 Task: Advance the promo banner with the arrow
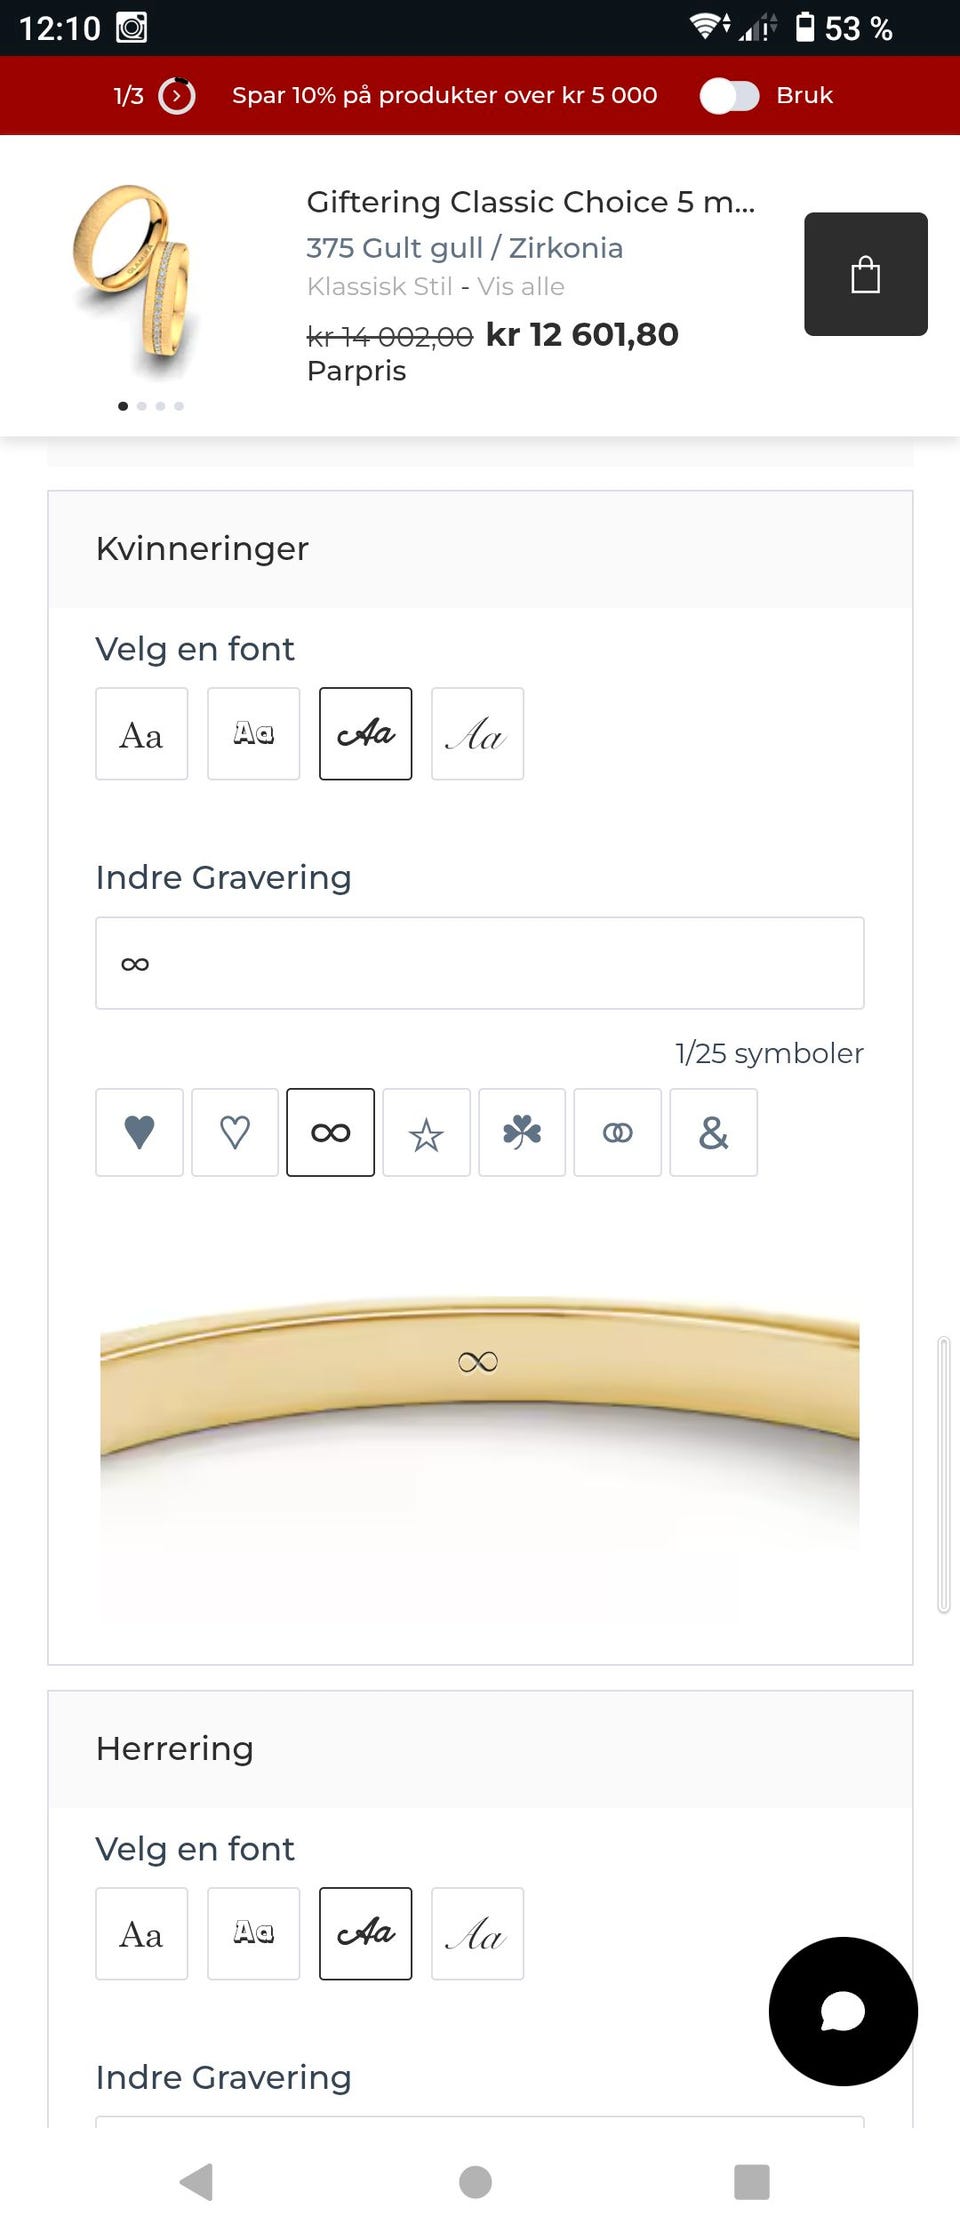click(174, 95)
